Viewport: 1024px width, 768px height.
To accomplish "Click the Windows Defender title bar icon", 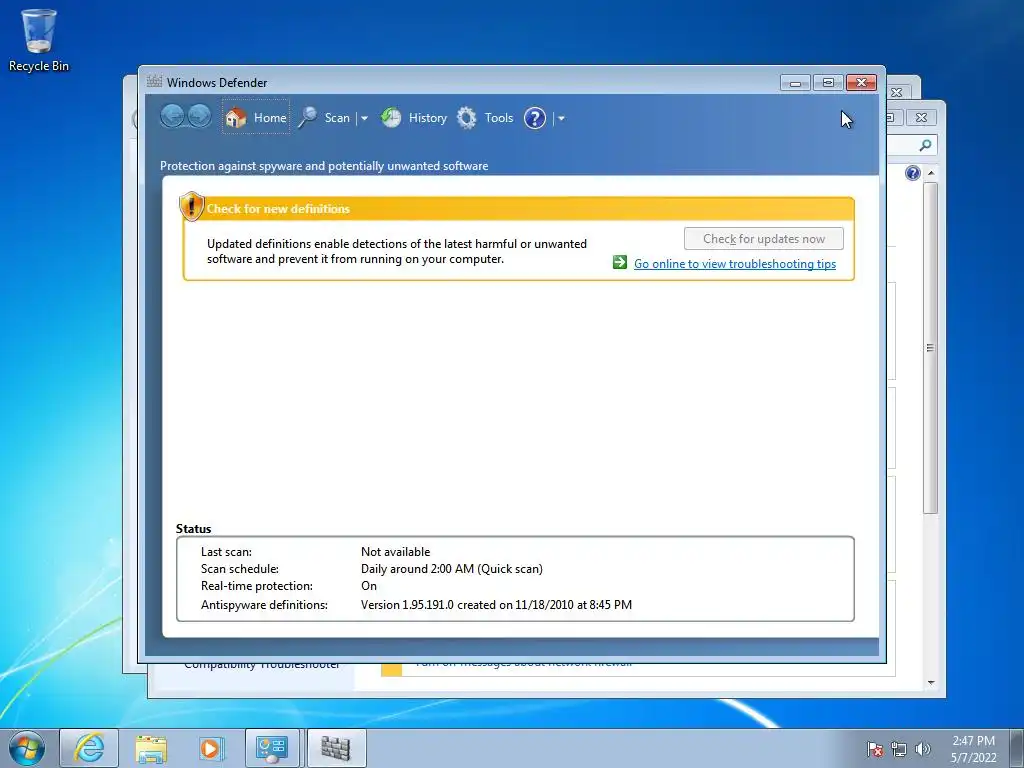I will [154, 81].
